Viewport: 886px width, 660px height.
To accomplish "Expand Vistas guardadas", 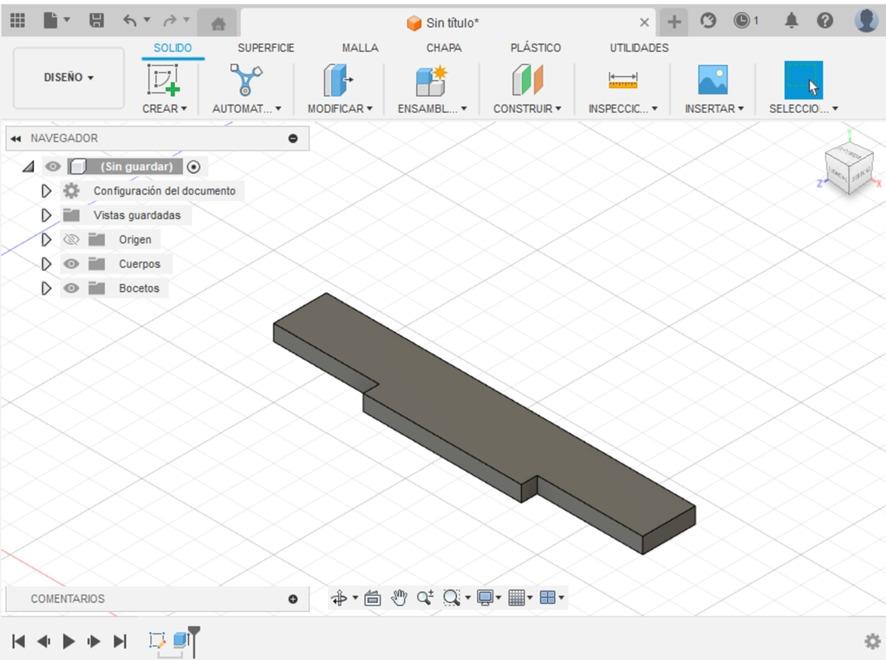I will (x=46, y=215).
